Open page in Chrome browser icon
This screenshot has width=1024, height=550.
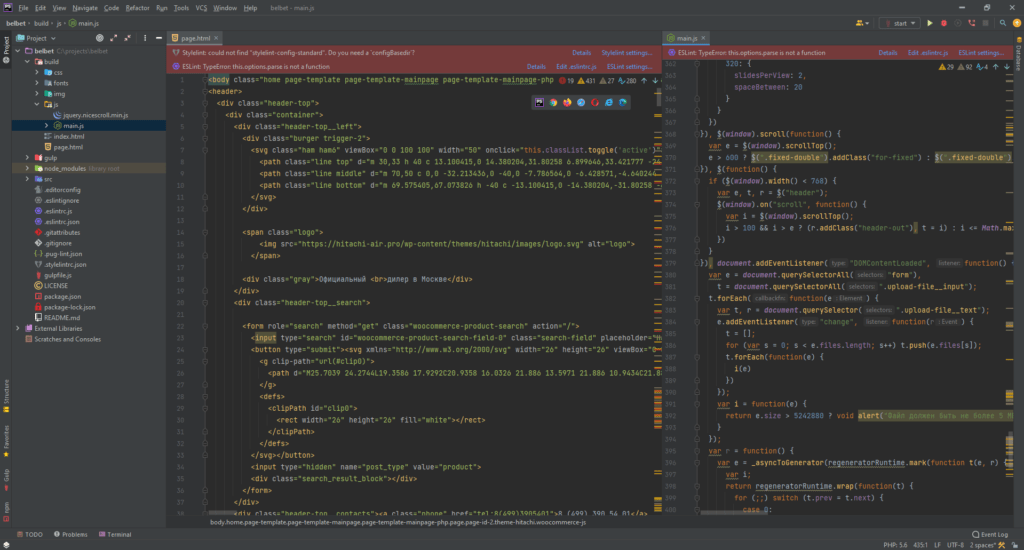[x=554, y=102]
